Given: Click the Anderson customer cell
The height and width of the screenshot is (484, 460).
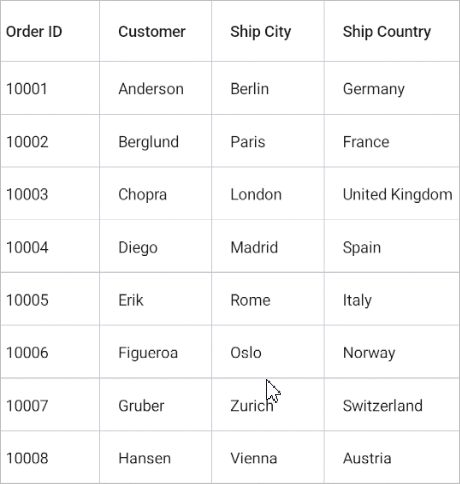Looking at the screenshot, I should (x=155, y=88).
